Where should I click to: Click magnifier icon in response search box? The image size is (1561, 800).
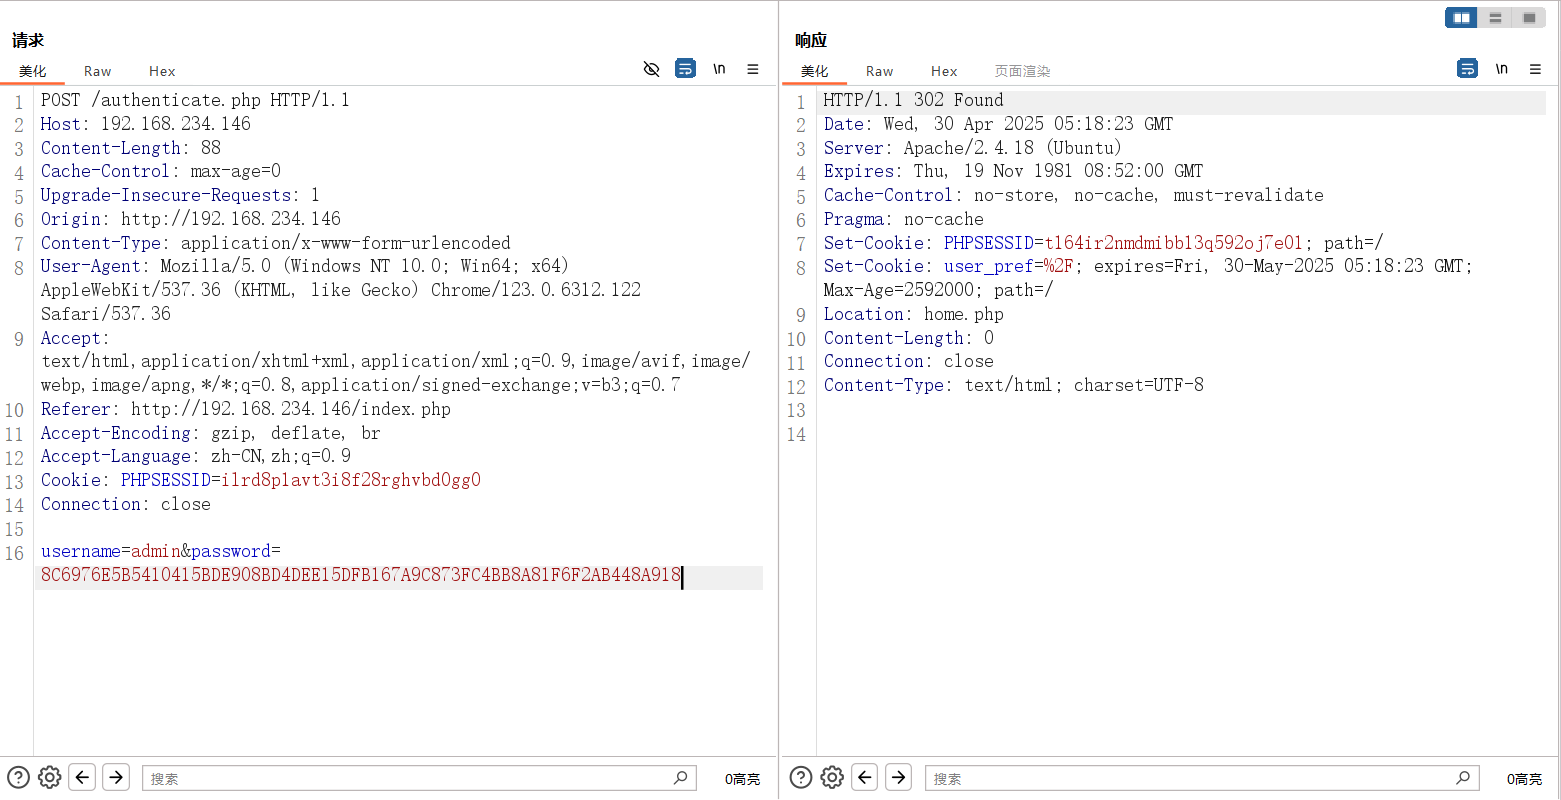tap(1463, 777)
